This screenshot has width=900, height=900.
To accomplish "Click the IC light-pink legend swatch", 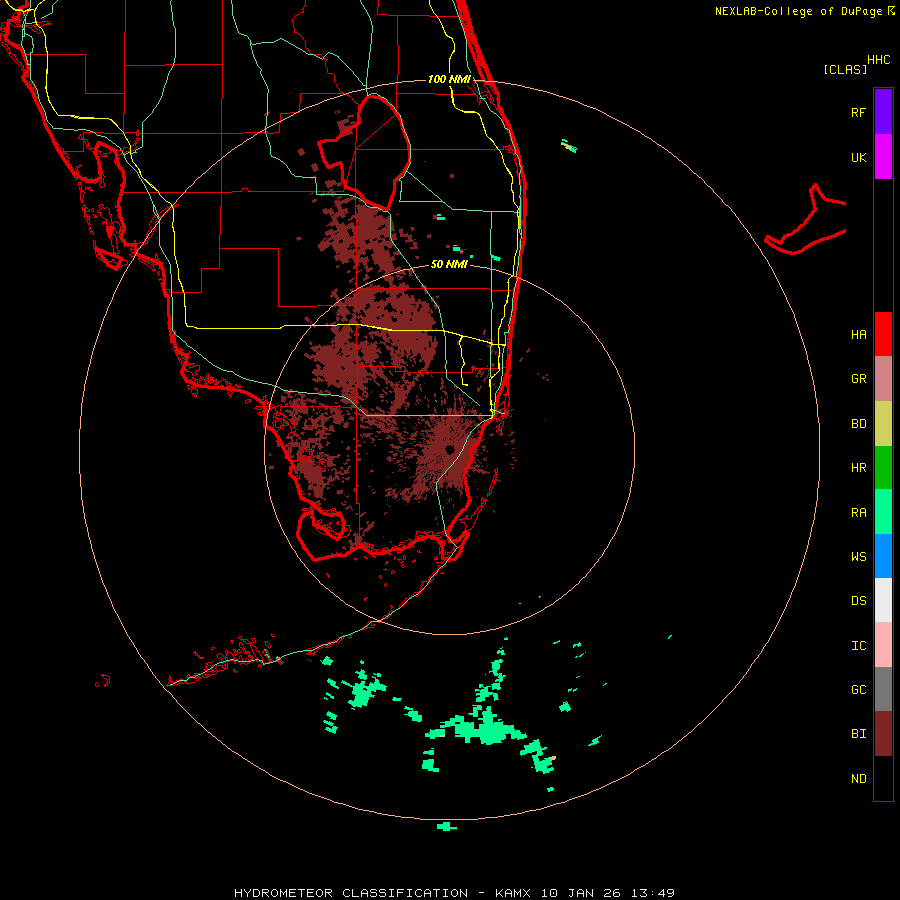I will click(x=883, y=645).
